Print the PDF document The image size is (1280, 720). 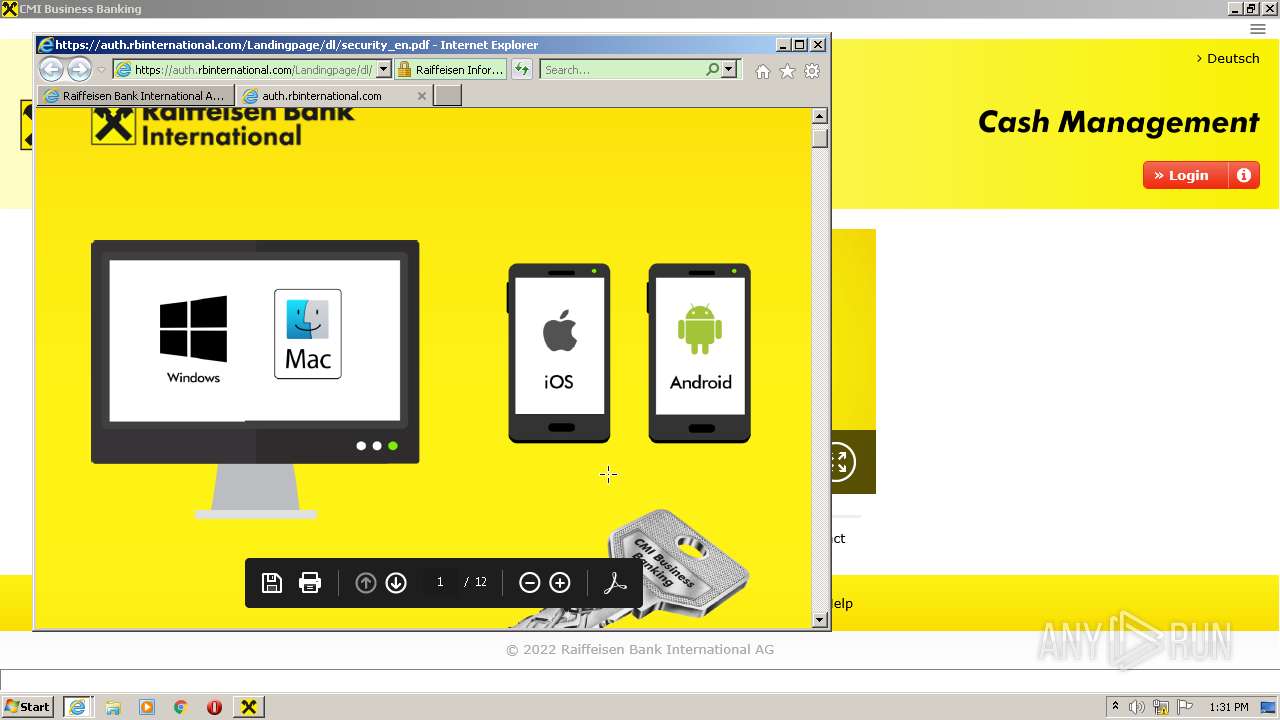(x=310, y=583)
